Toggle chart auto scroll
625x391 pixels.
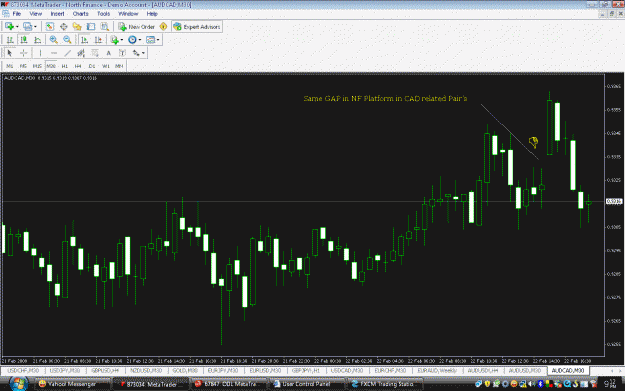(x=84, y=40)
